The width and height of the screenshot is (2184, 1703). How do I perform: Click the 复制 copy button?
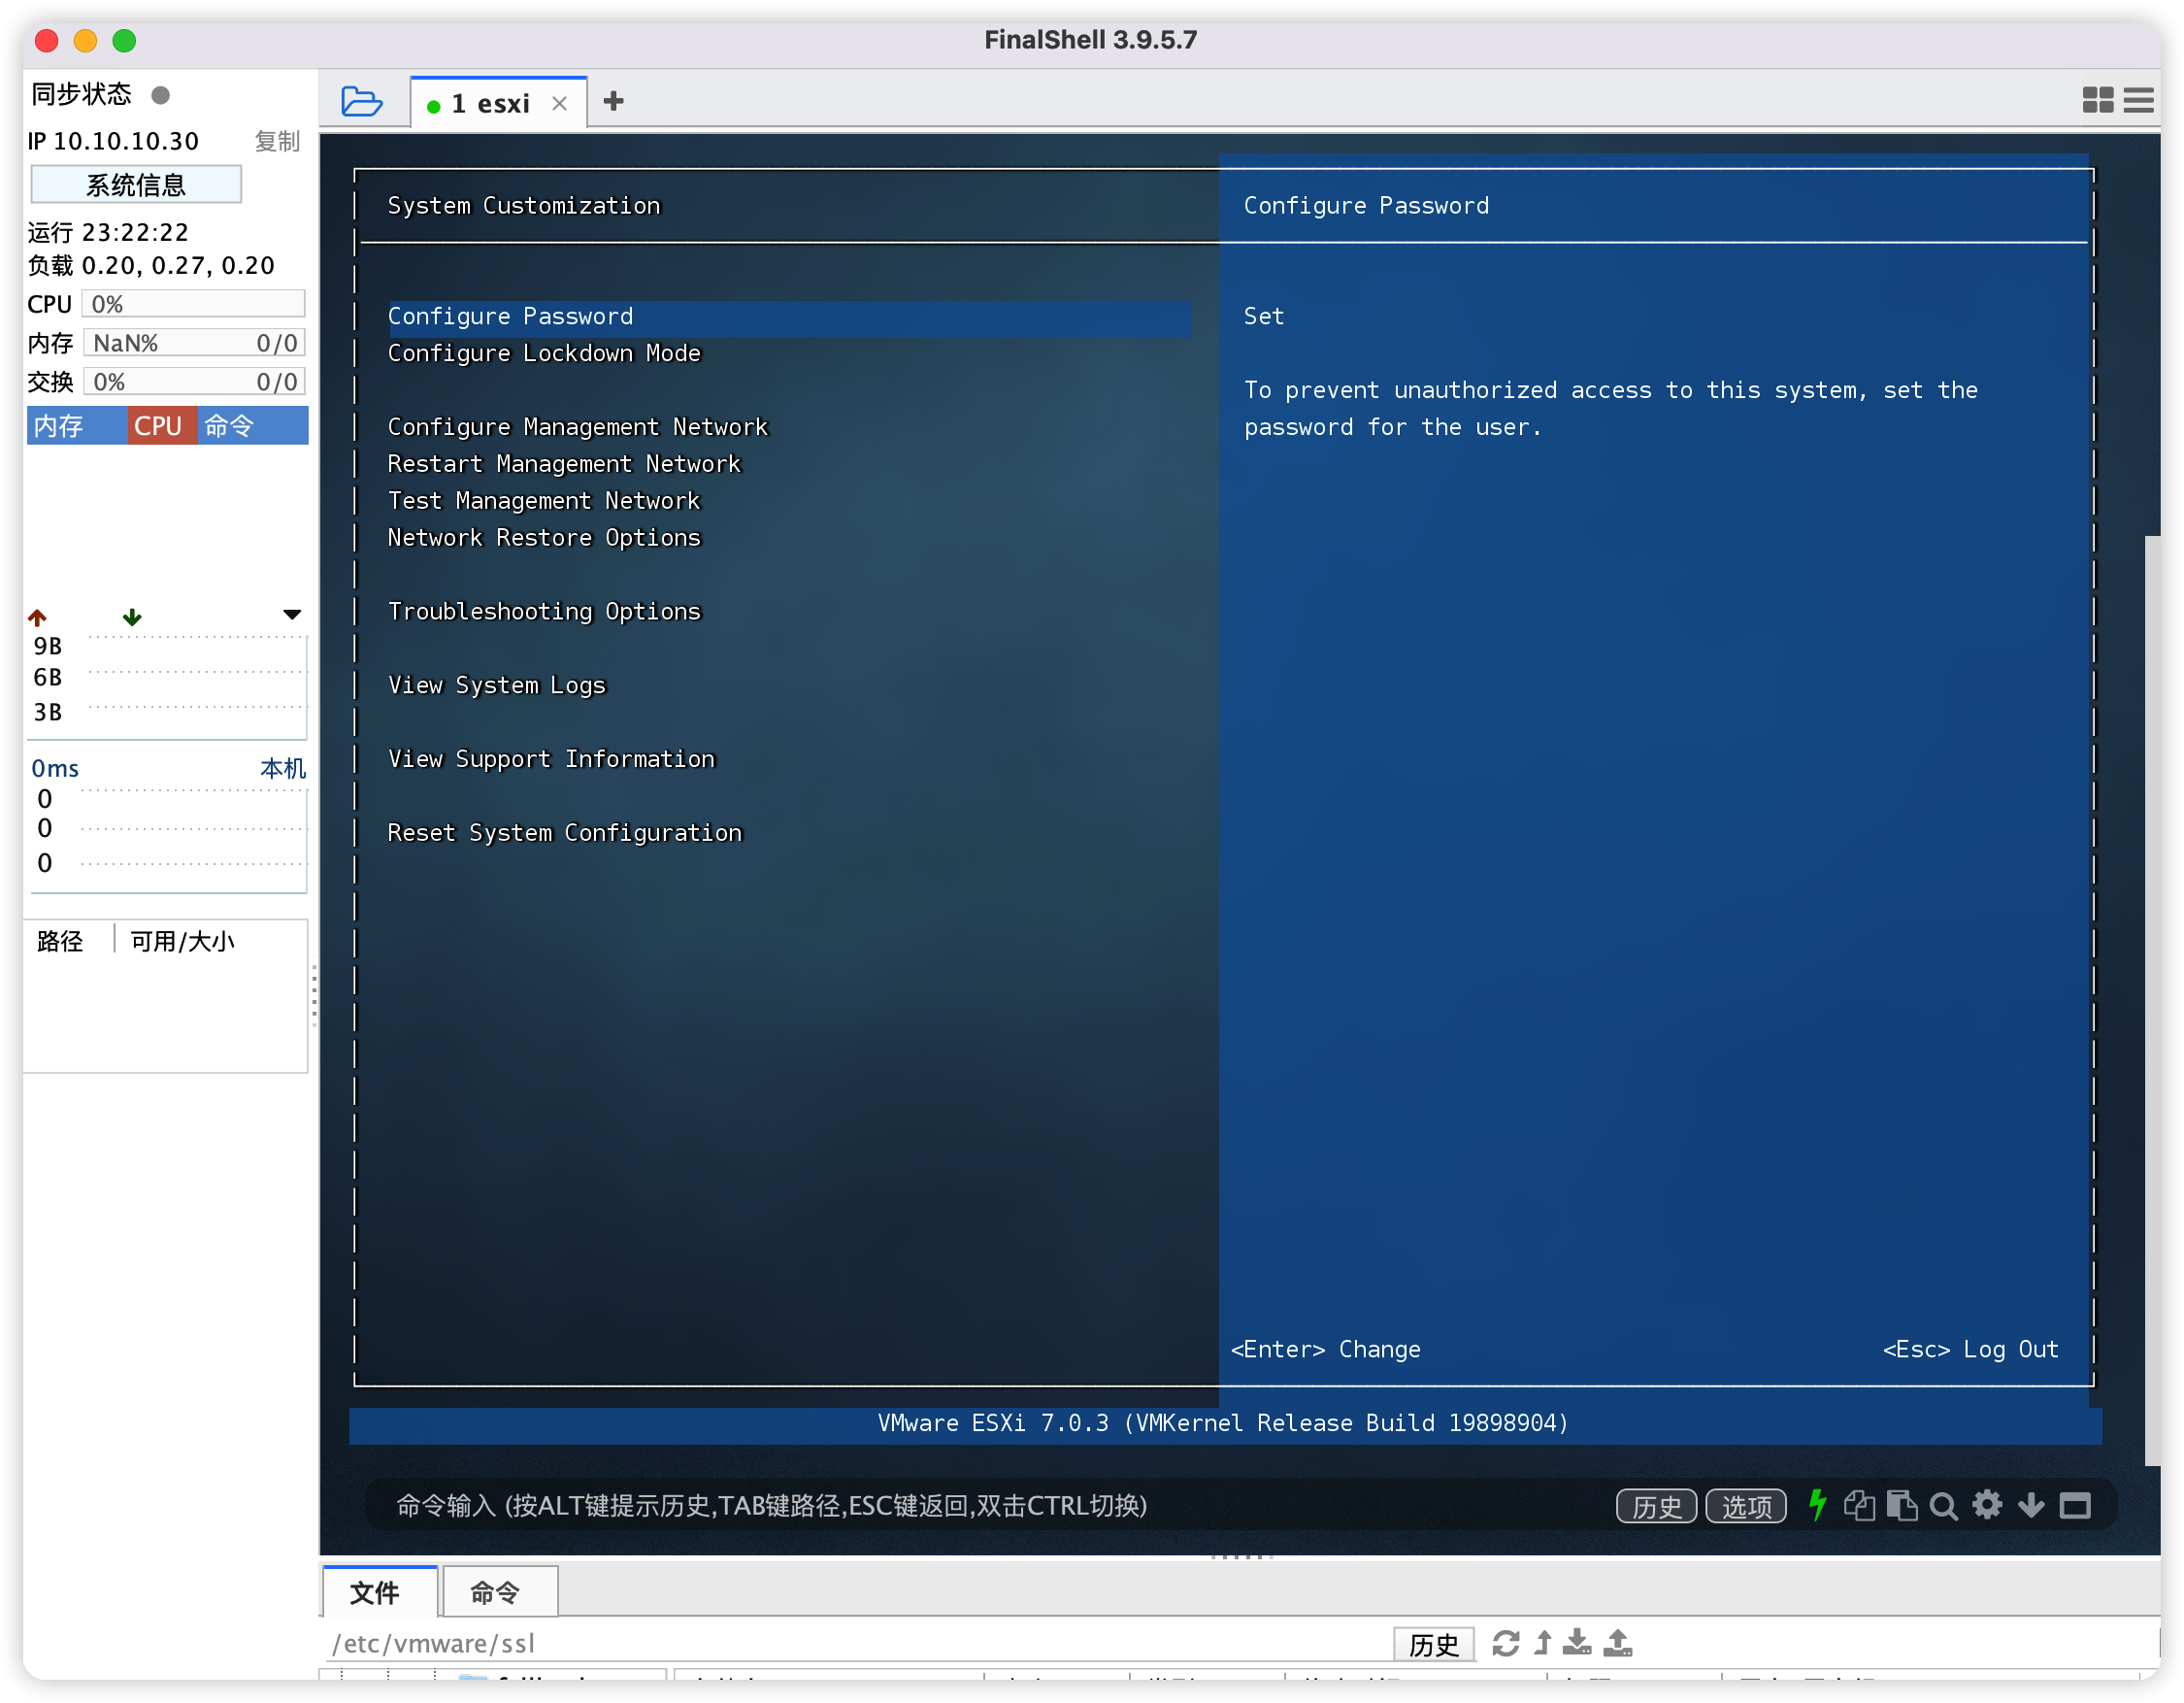pos(268,142)
